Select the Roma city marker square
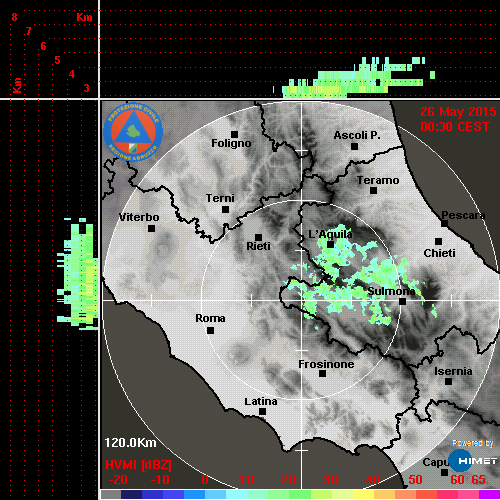The image size is (500, 500). [210, 330]
